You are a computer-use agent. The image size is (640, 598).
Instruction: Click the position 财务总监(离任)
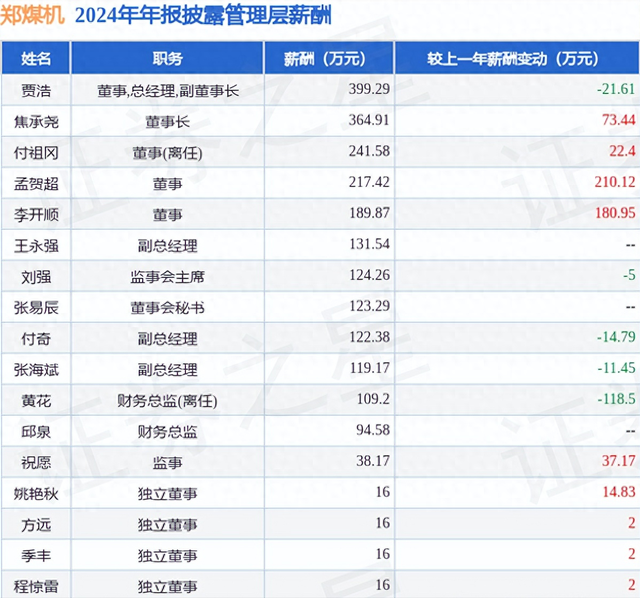167,401
